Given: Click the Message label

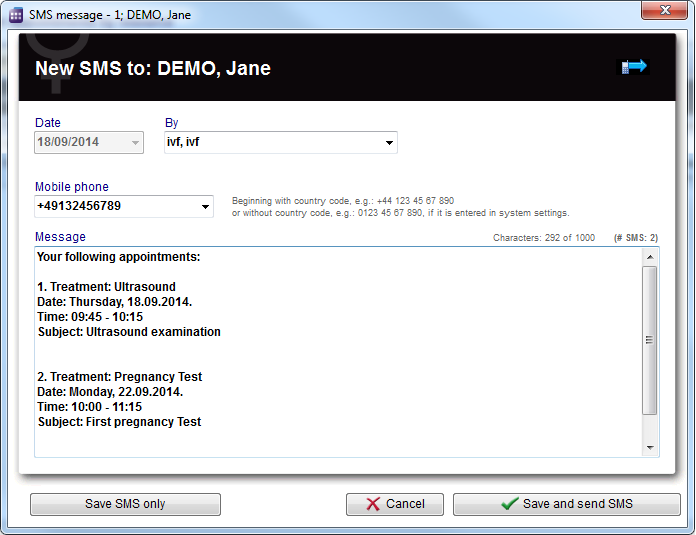Looking at the screenshot, I should pos(60,237).
